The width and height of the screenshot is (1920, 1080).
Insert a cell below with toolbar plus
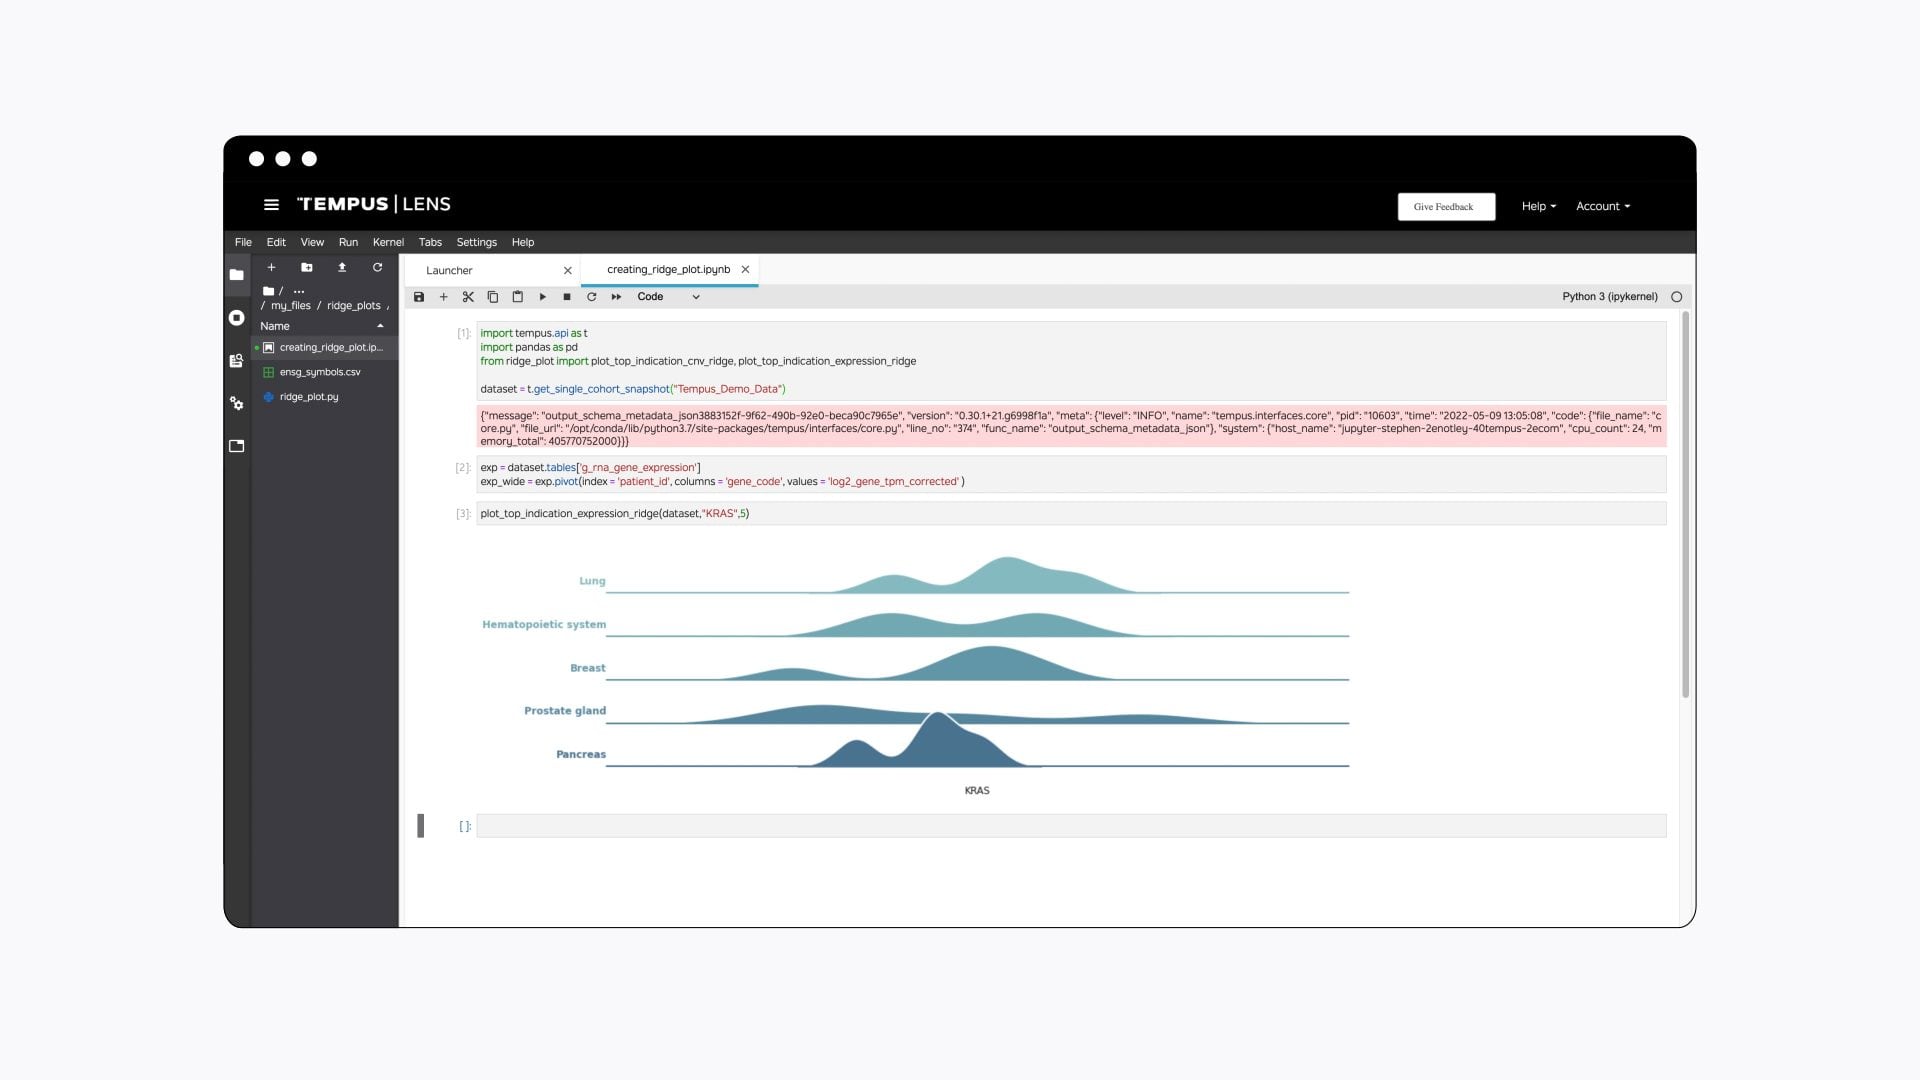(x=444, y=297)
